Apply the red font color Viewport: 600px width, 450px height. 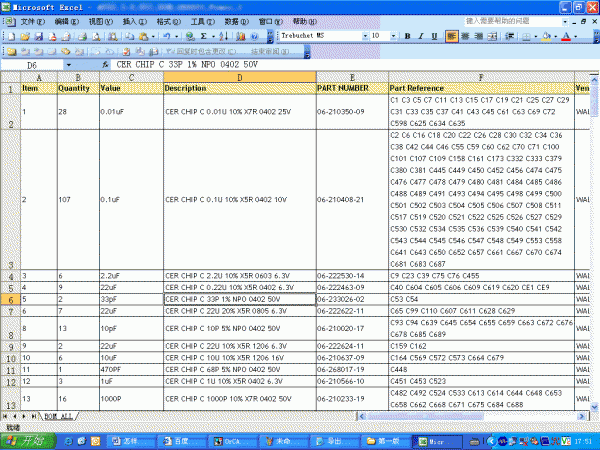tap(566, 36)
